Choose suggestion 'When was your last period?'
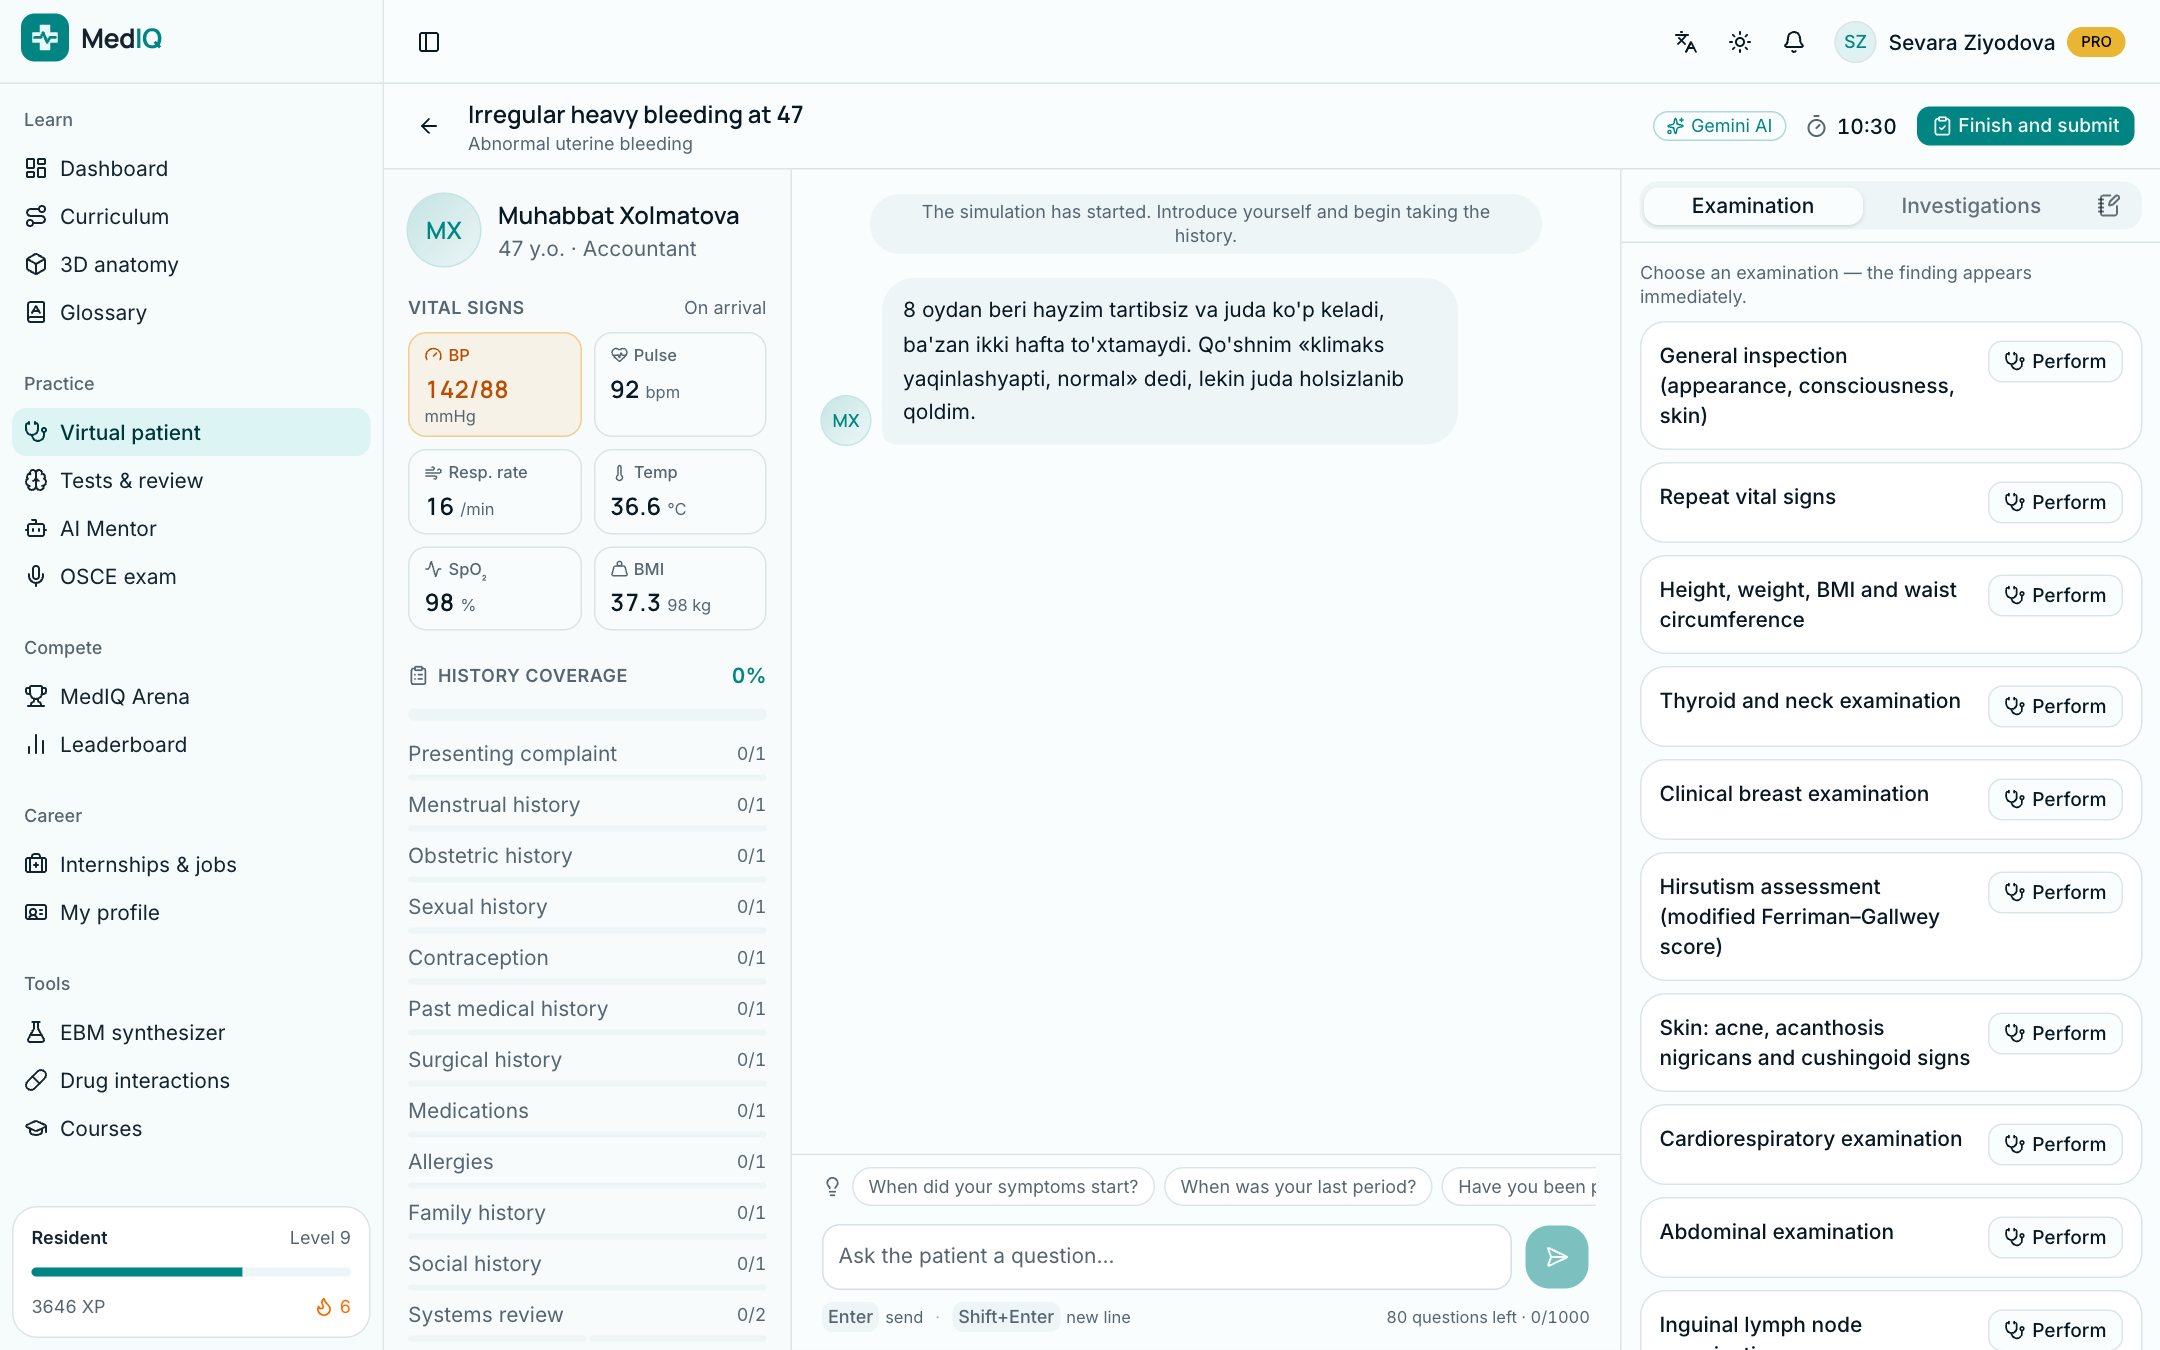2160x1350 pixels. click(x=1298, y=1187)
